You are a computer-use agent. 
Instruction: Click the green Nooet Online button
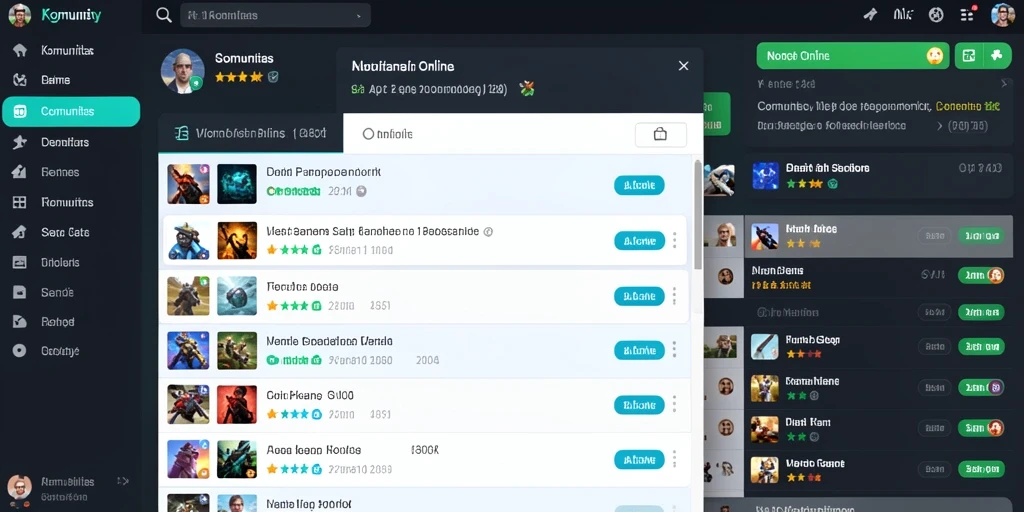[x=853, y=56]
